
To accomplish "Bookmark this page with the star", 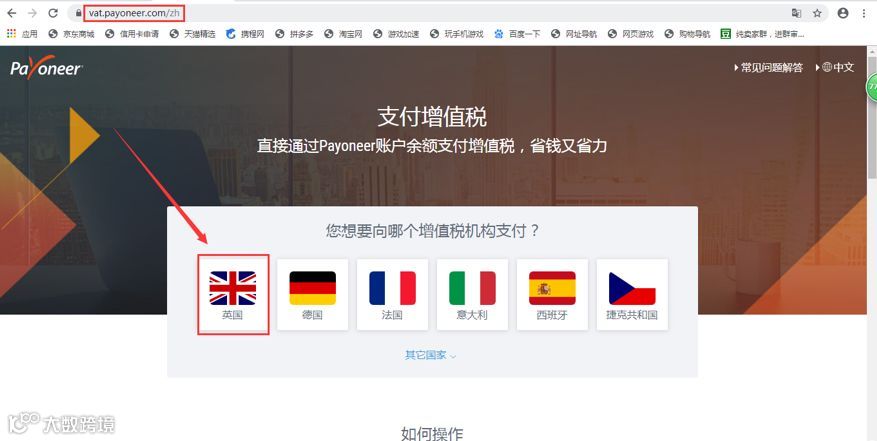I will (x=817, y=13).
